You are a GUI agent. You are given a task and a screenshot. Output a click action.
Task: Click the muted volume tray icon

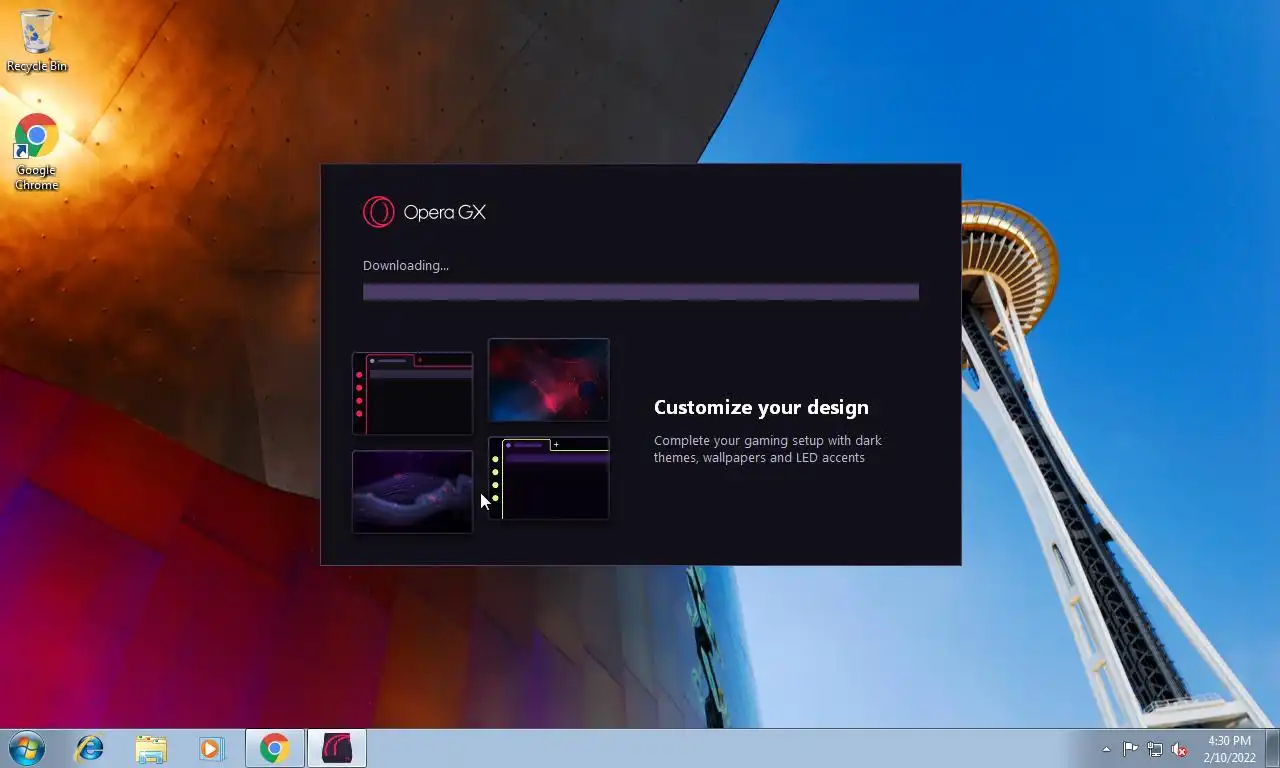click(x=1179, y=749)
